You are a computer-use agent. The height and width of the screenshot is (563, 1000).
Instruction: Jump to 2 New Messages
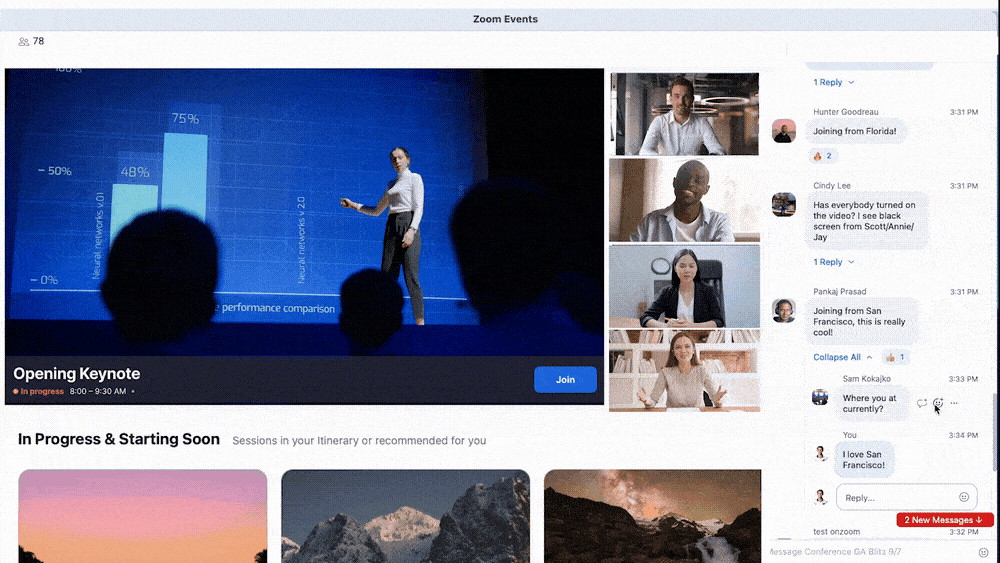944,520
